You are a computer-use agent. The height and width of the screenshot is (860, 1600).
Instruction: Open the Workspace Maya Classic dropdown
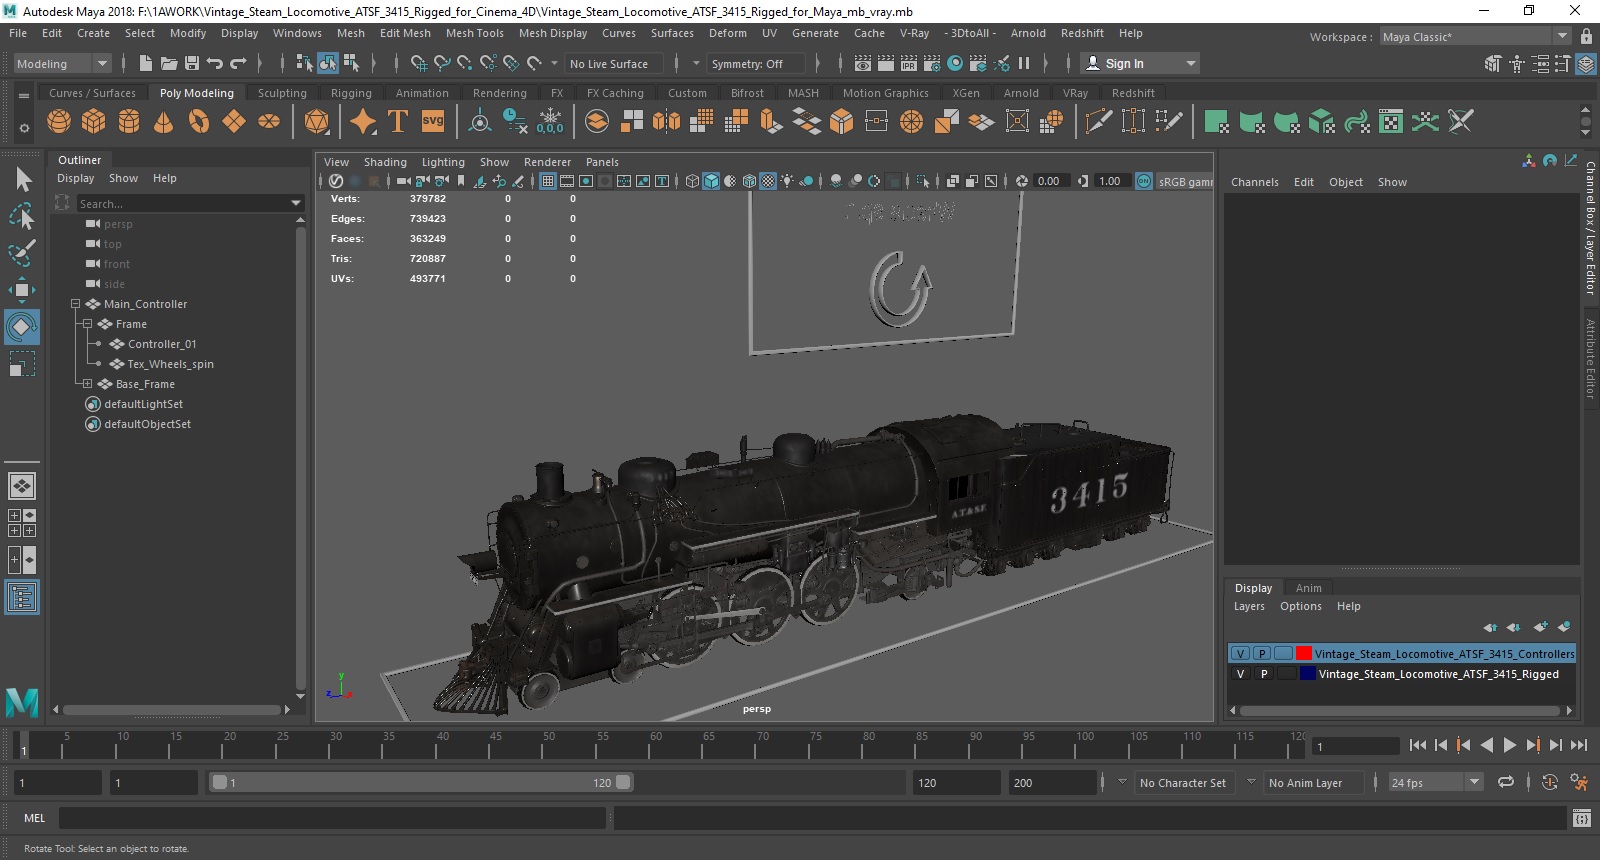(1475, 36)
